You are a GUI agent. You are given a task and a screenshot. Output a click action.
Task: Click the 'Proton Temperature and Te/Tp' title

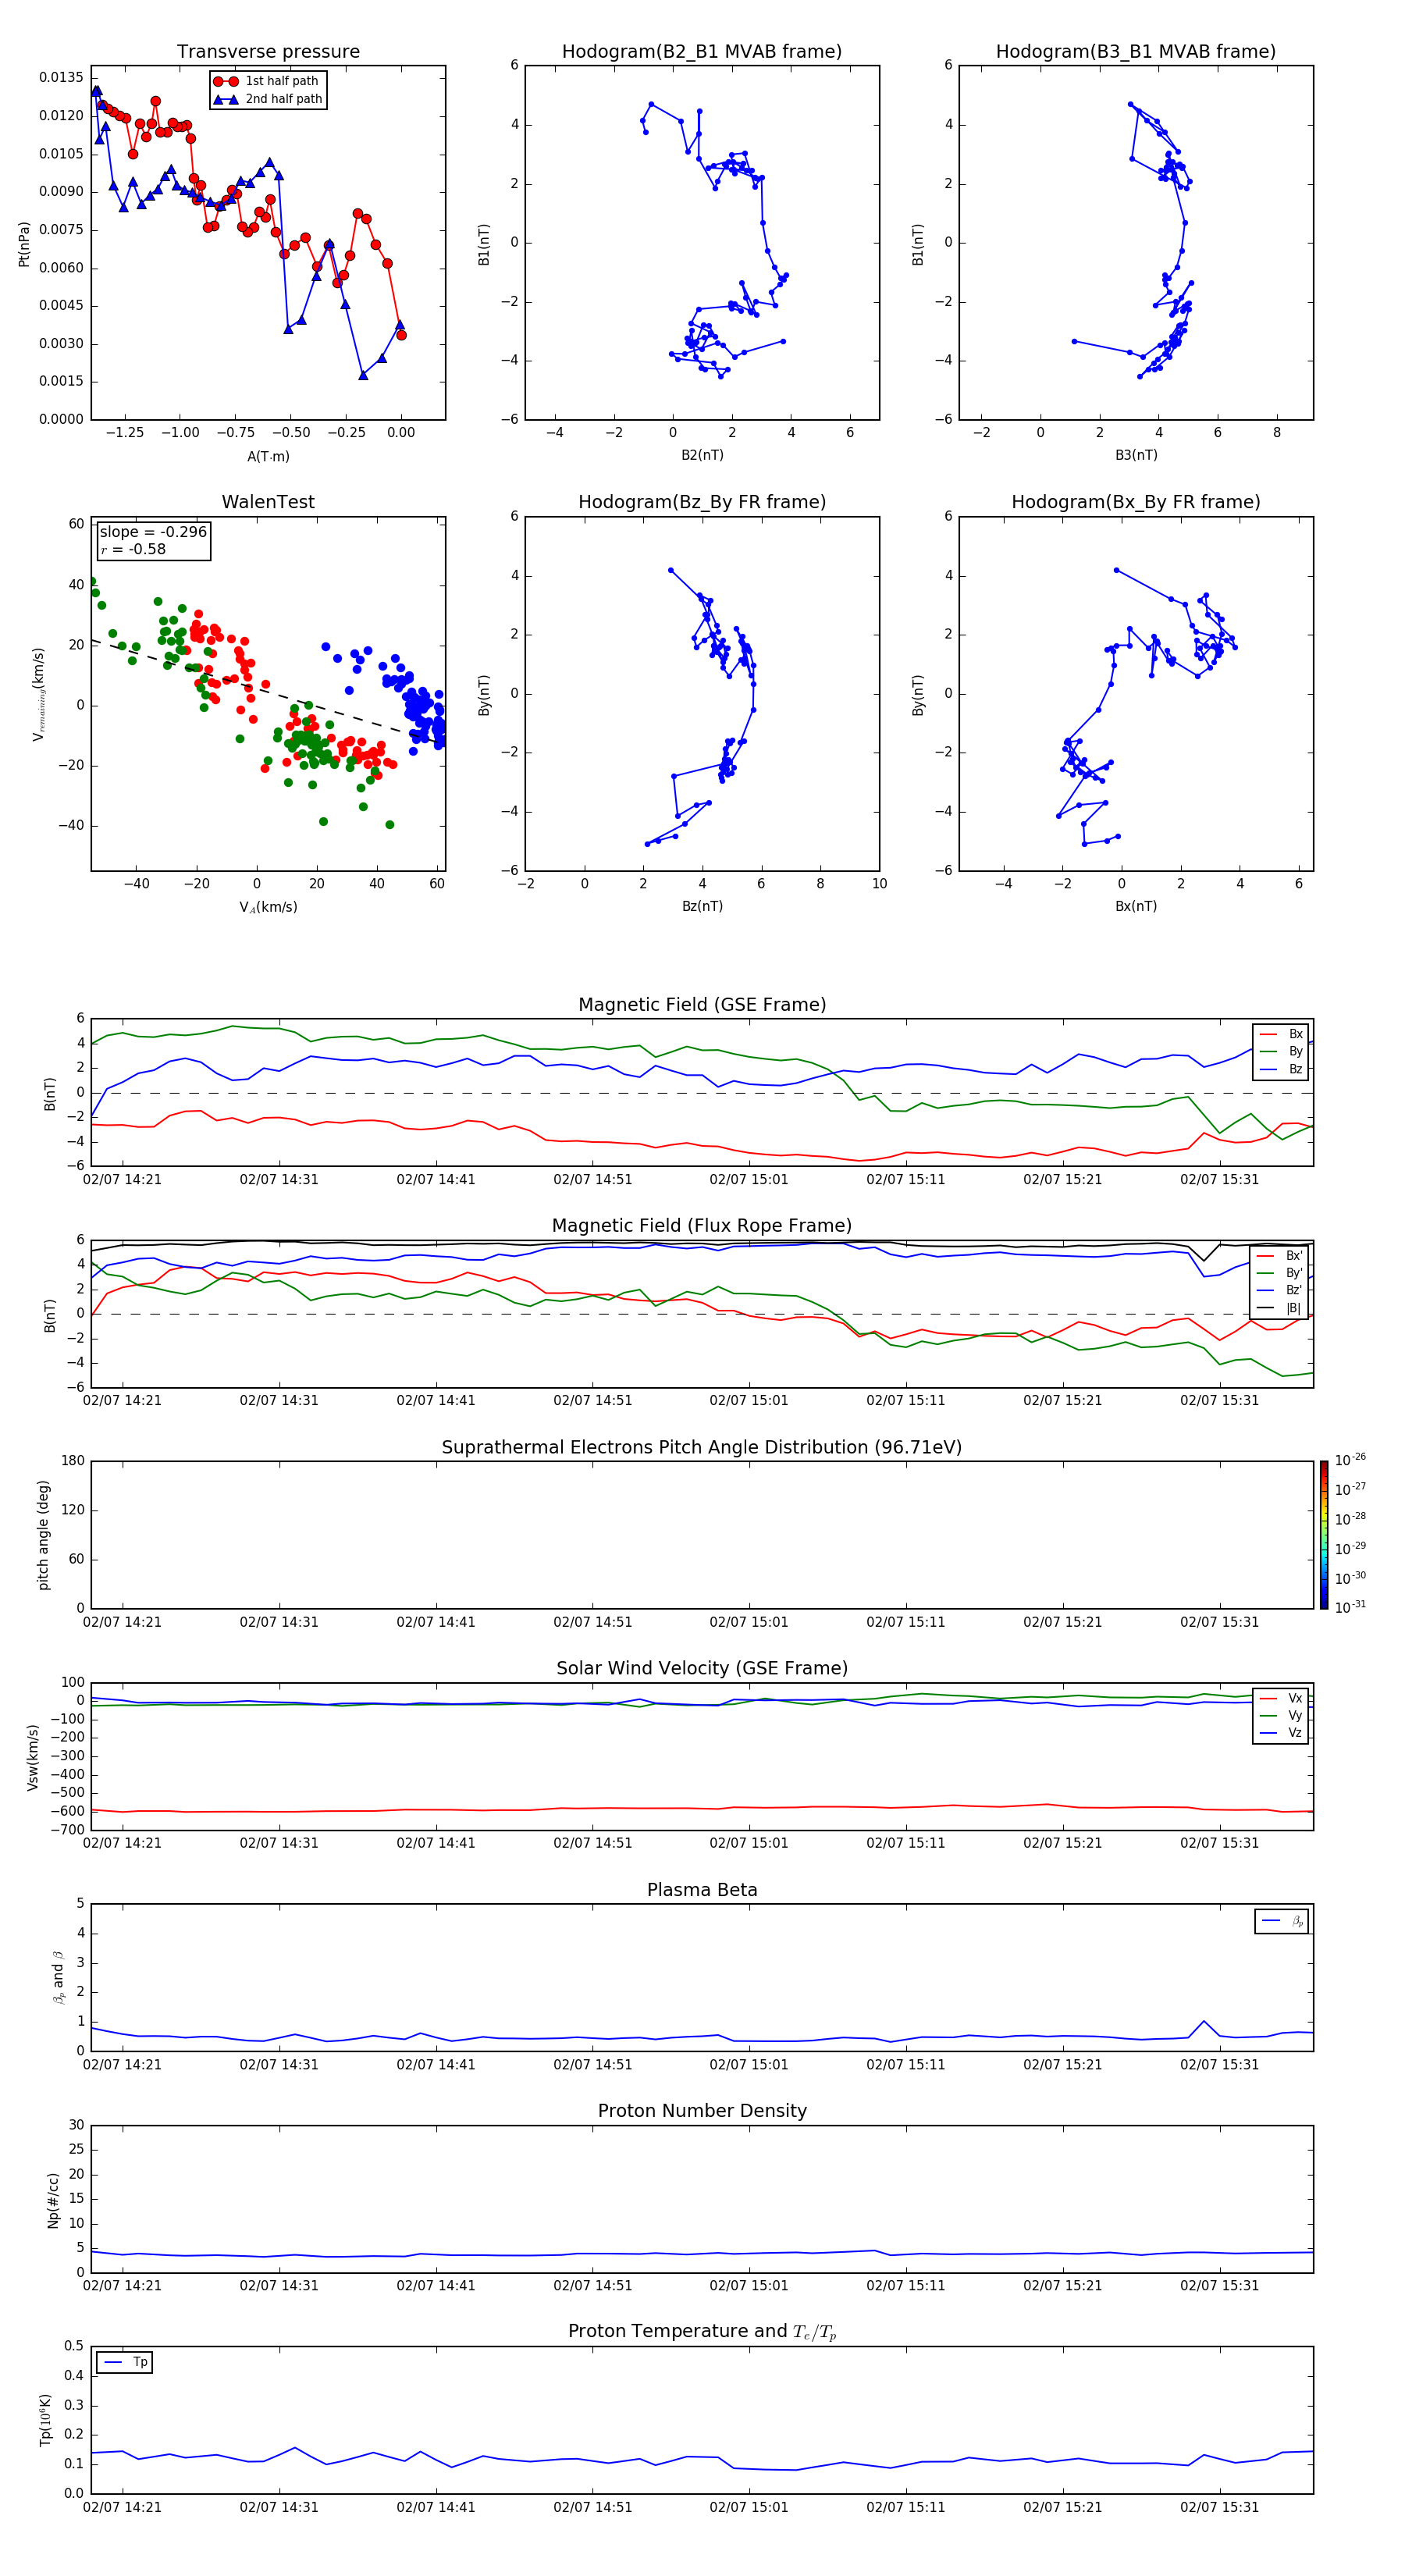(702, 2332)
